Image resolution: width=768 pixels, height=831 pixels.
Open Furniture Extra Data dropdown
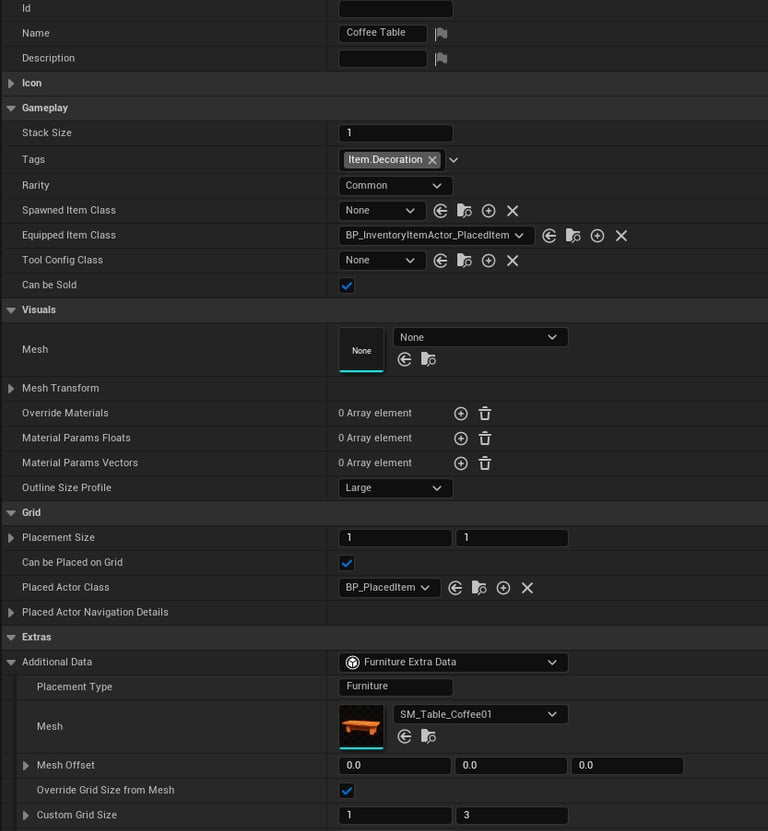coord(453,662)
